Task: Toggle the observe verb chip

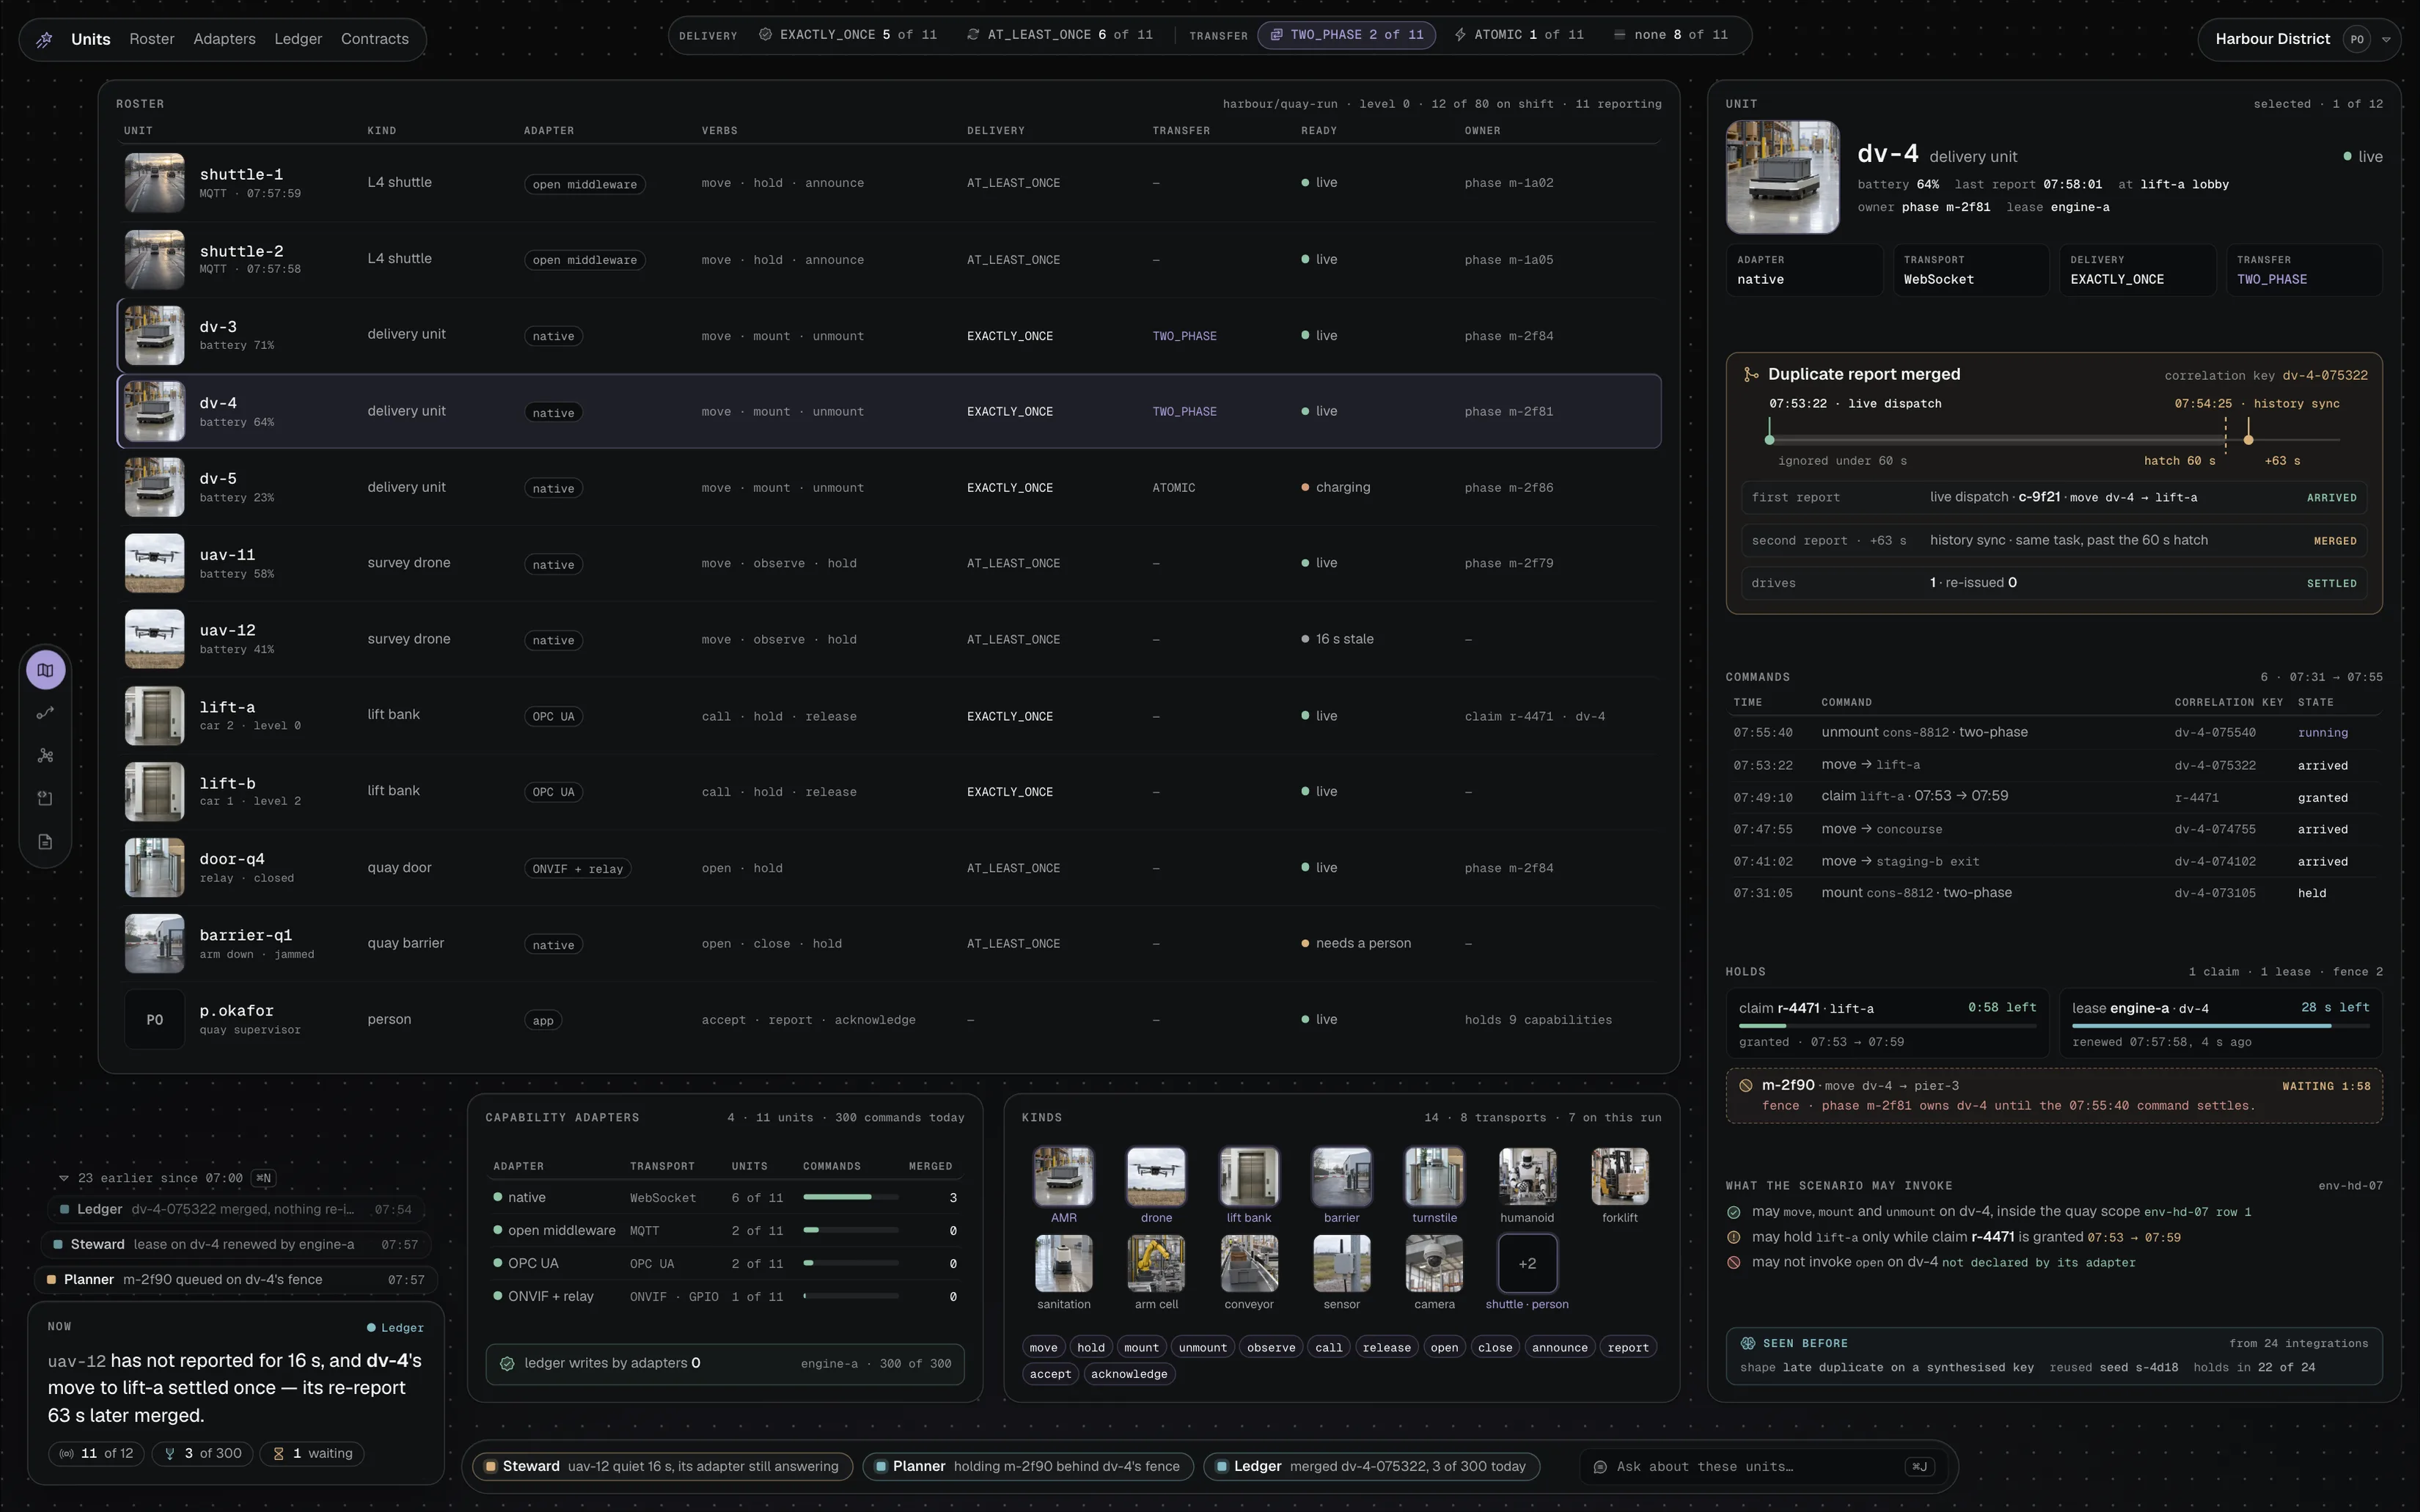Action: coord(1271,1348)
